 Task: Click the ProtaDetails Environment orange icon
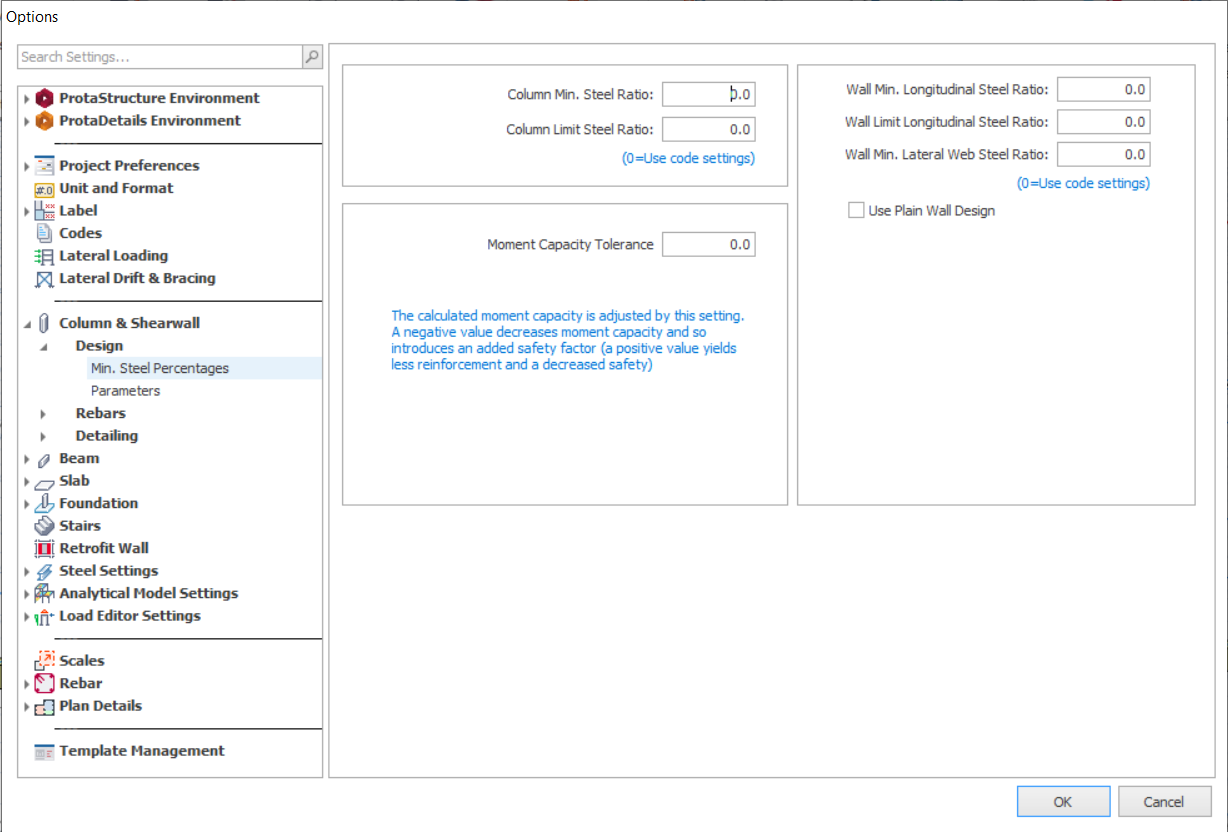click(x=44, y=121)
